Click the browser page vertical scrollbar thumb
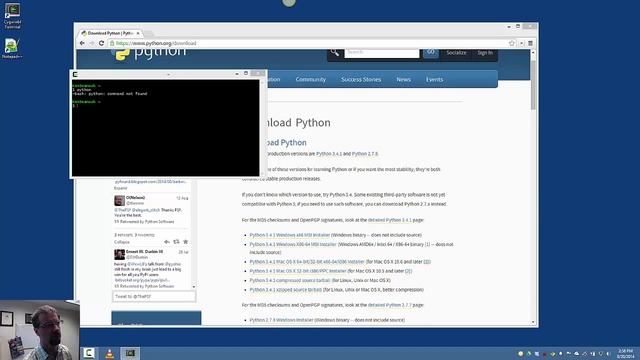The height and width of the screenshot is (360, 640). [x=533, y=85]
